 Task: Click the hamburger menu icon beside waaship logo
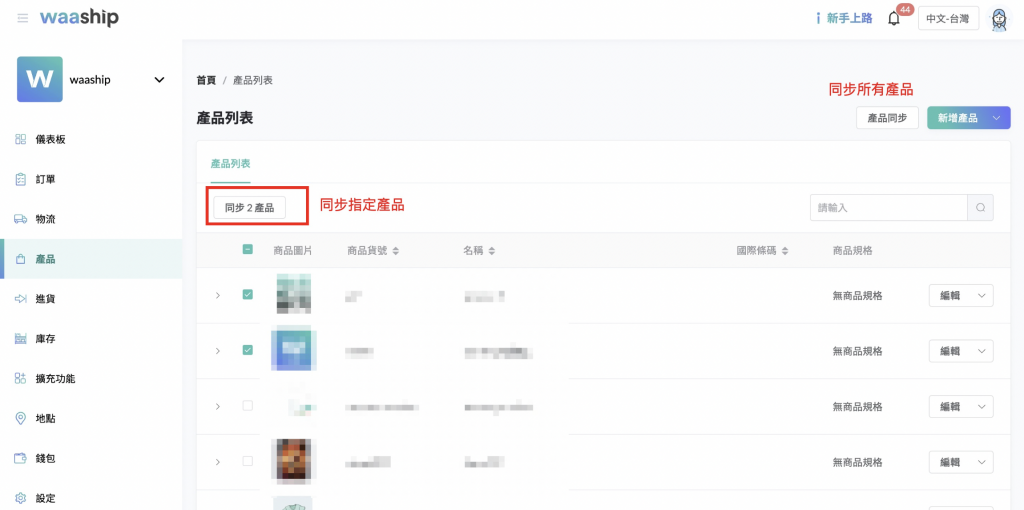22,18
